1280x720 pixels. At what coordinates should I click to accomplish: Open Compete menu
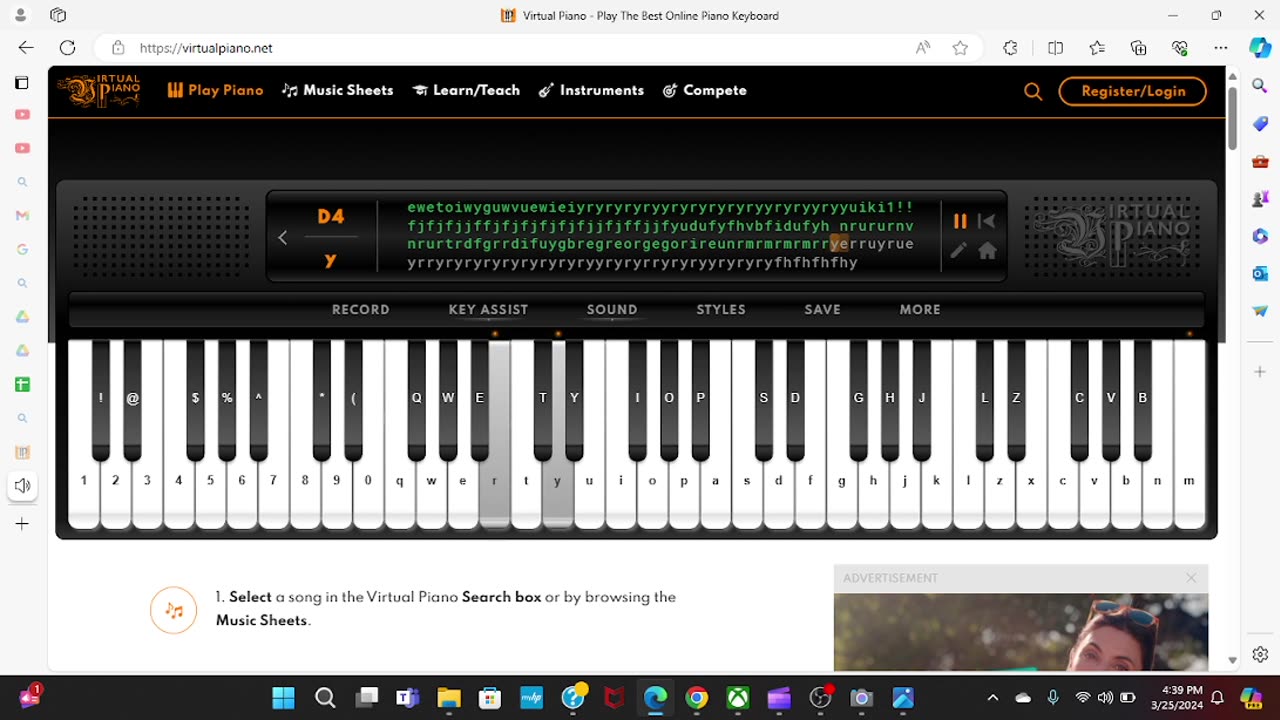[704, 90]
